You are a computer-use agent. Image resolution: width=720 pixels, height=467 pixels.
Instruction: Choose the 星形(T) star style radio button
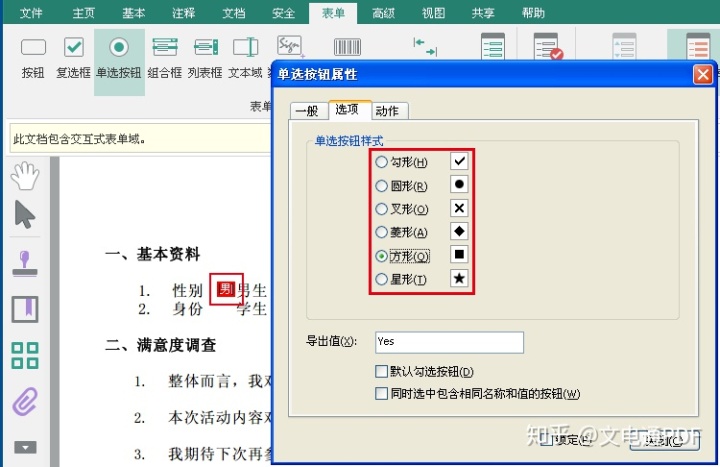coord(381,279)
